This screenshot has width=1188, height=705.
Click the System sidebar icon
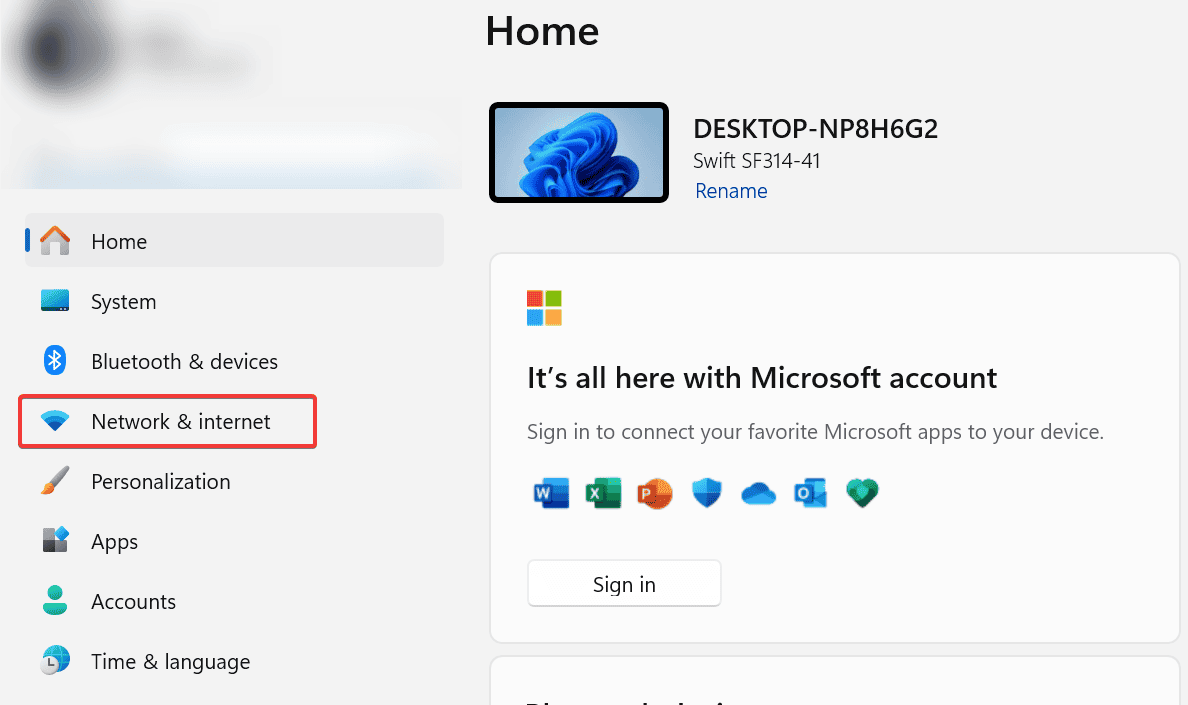click(x=54, y=301)
